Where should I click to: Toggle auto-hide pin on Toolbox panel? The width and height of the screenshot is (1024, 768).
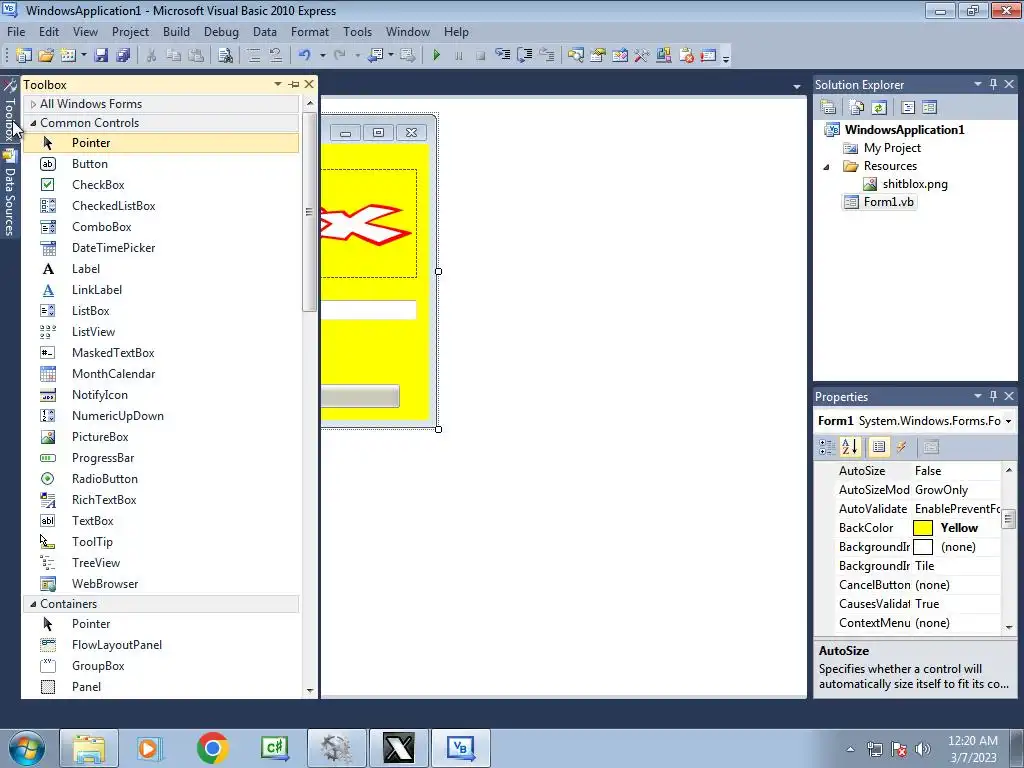294,84
